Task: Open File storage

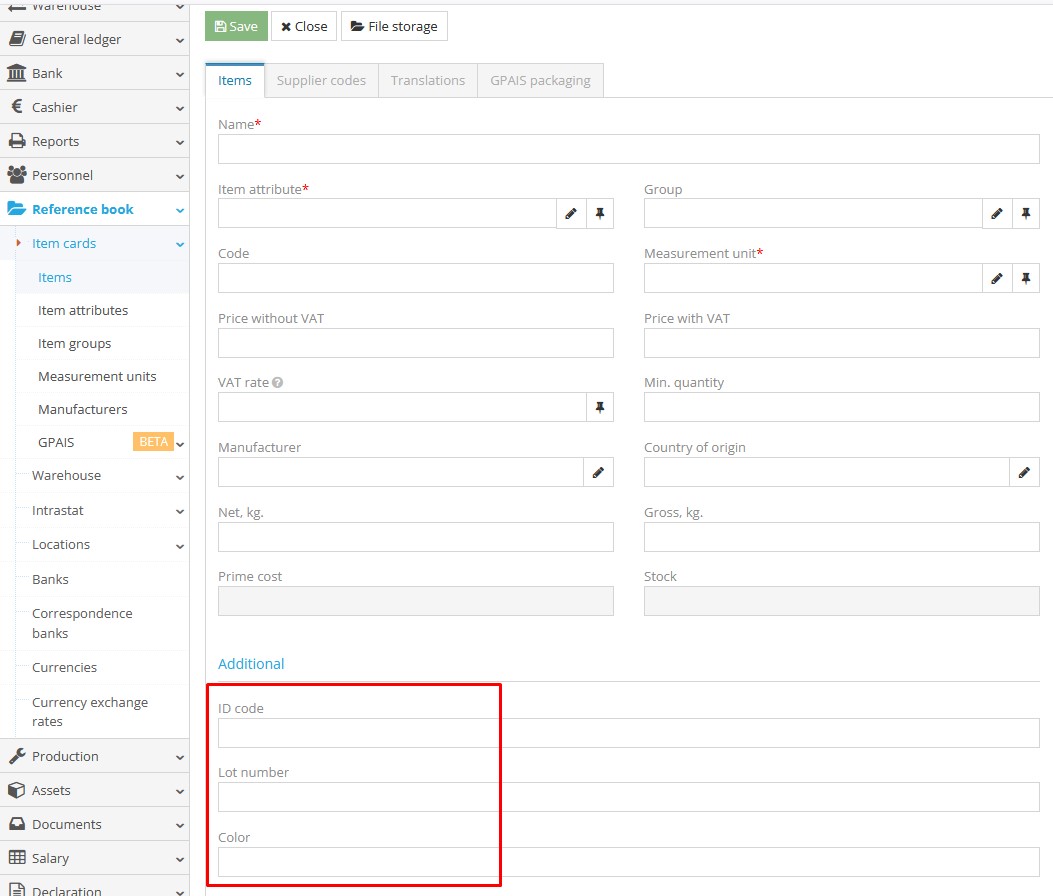Action: click(x=394, y=26)
